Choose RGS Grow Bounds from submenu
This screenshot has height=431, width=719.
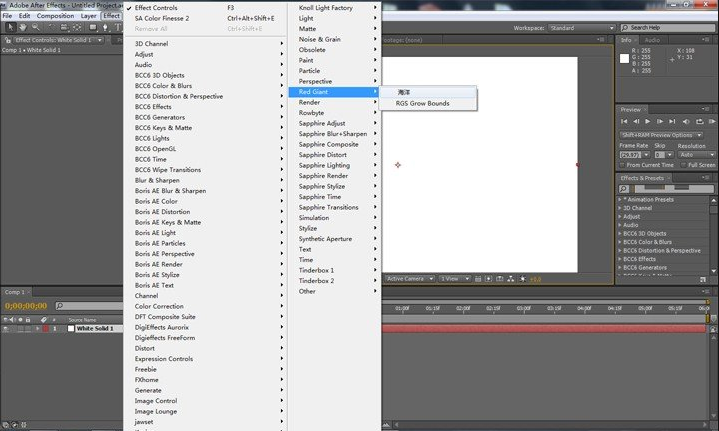[x=422, y=103]
